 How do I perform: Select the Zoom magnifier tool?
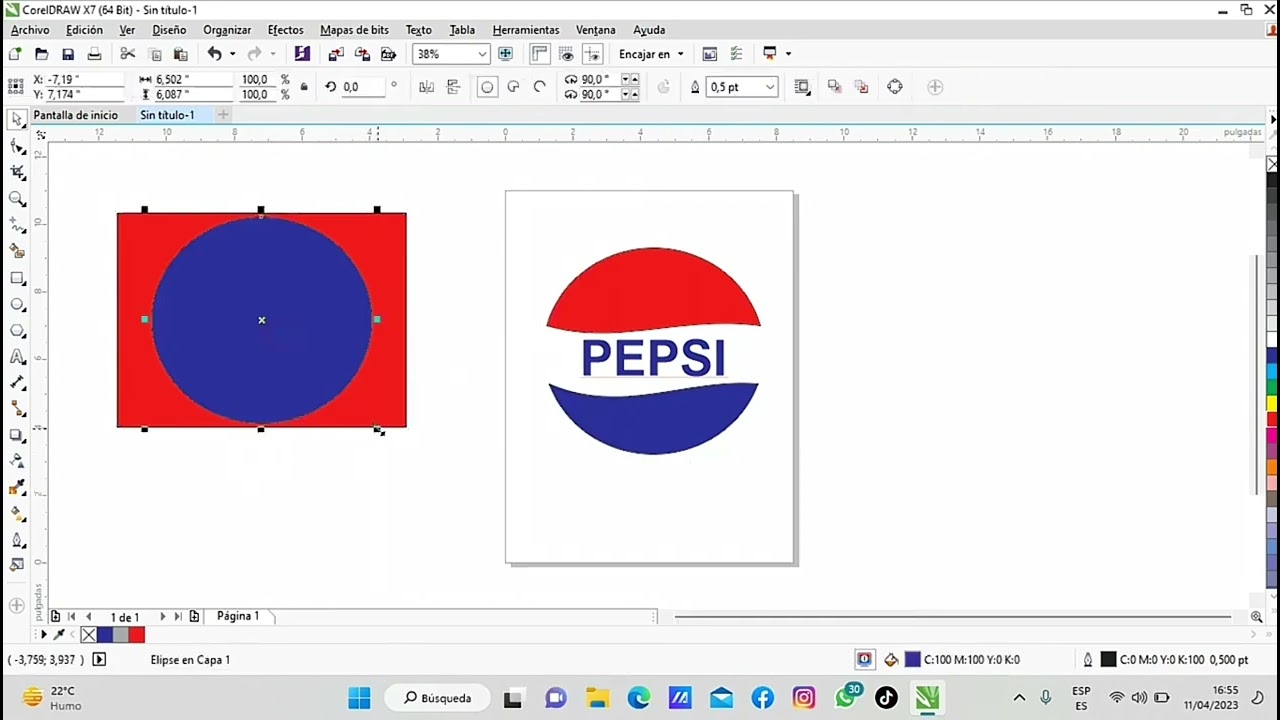click(x=17, y=199)
